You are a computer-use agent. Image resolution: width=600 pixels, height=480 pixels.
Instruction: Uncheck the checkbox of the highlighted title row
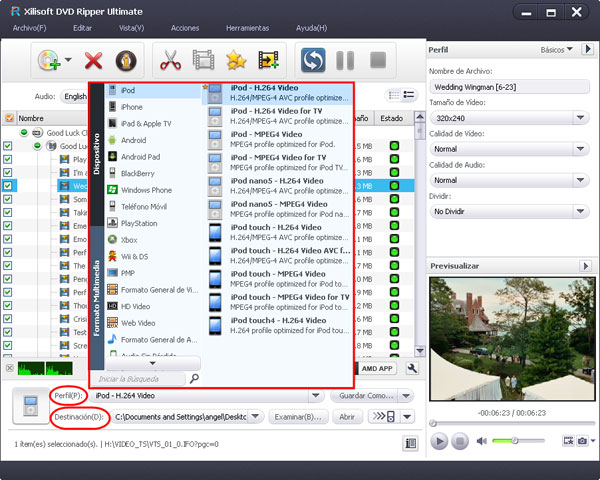click(9, 186)
